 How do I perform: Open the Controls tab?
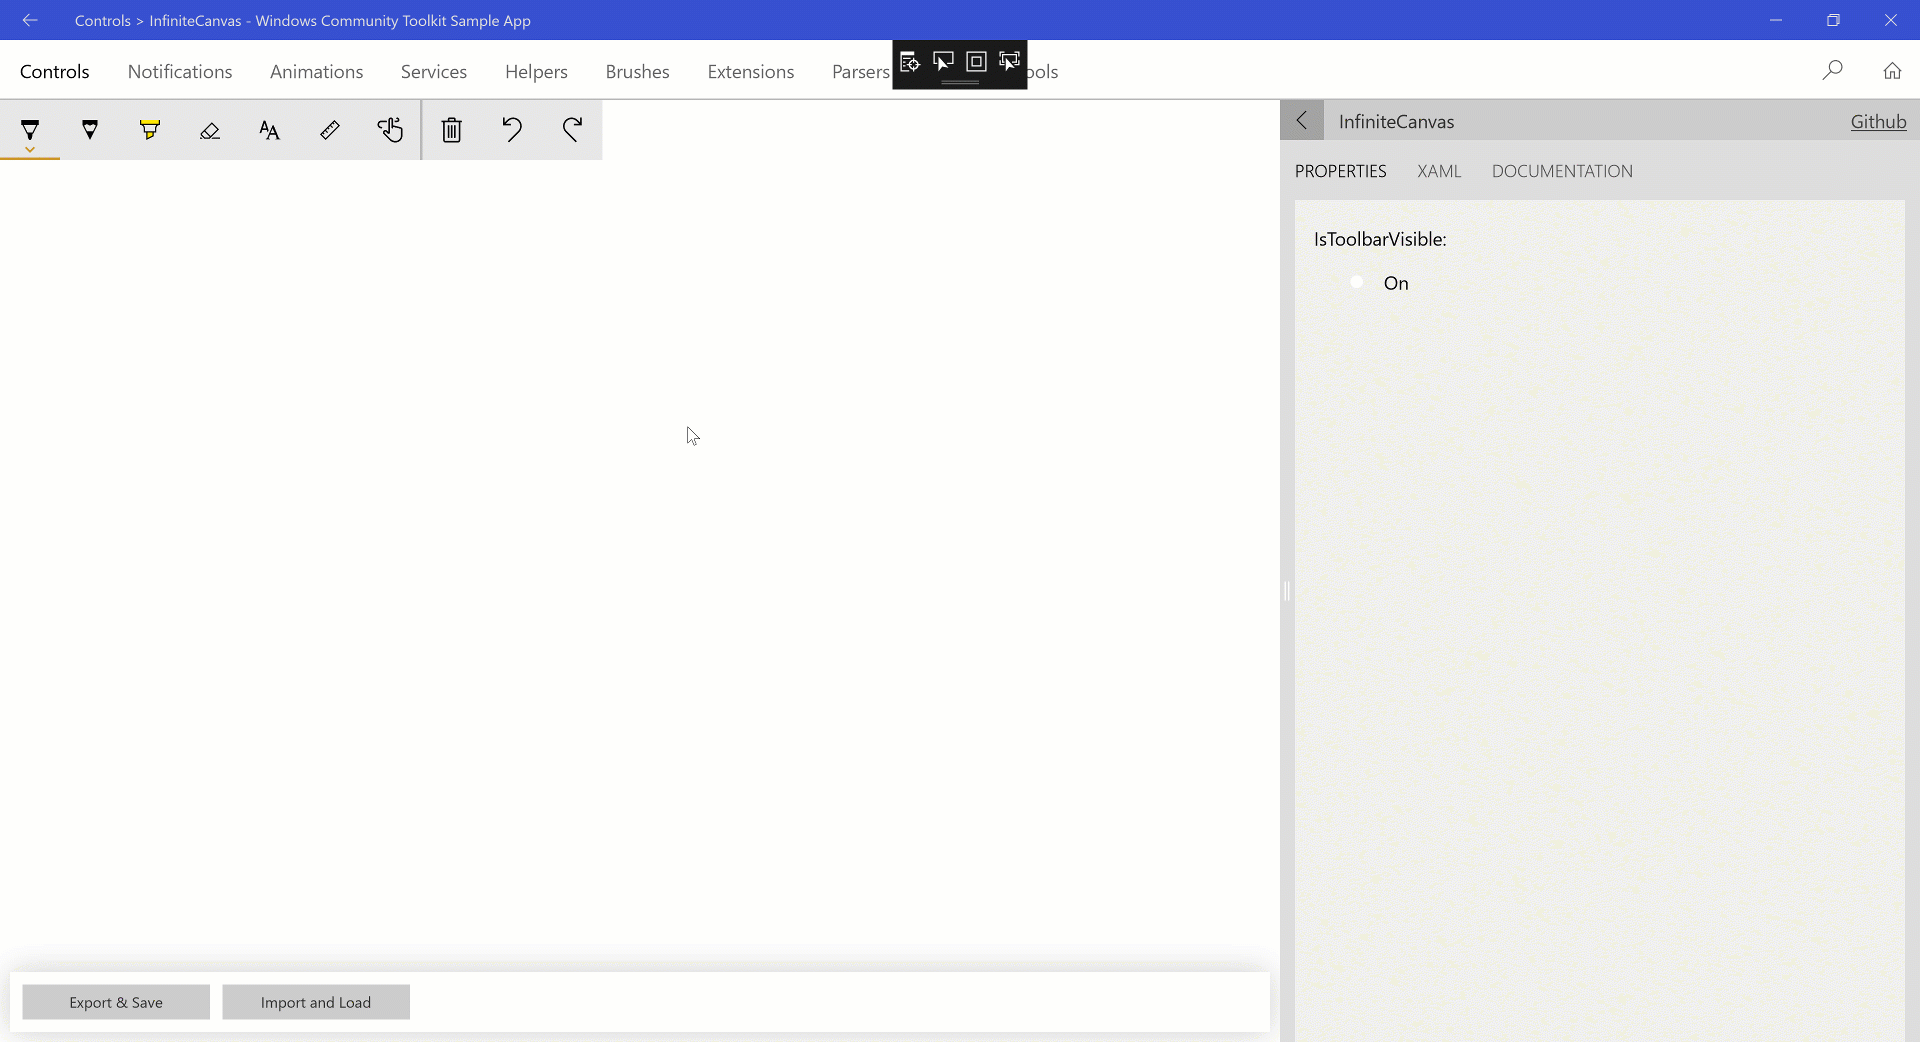click(55, 72)
